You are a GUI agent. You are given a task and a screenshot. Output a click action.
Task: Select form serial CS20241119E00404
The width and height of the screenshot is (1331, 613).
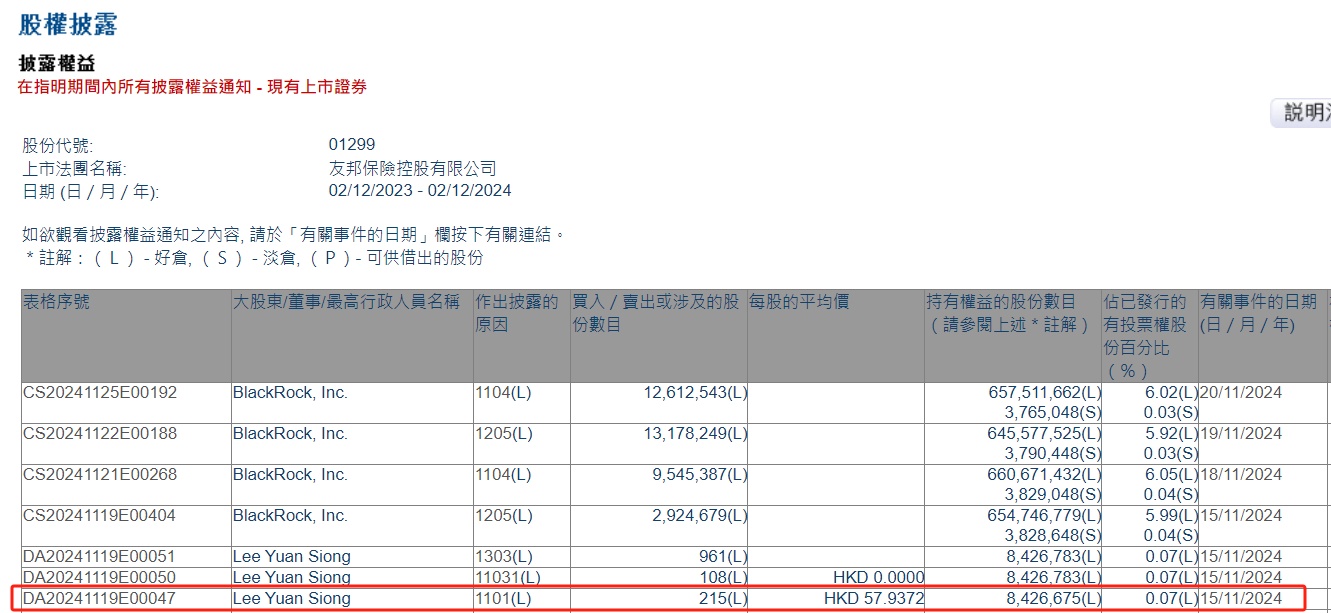point(100,516)
